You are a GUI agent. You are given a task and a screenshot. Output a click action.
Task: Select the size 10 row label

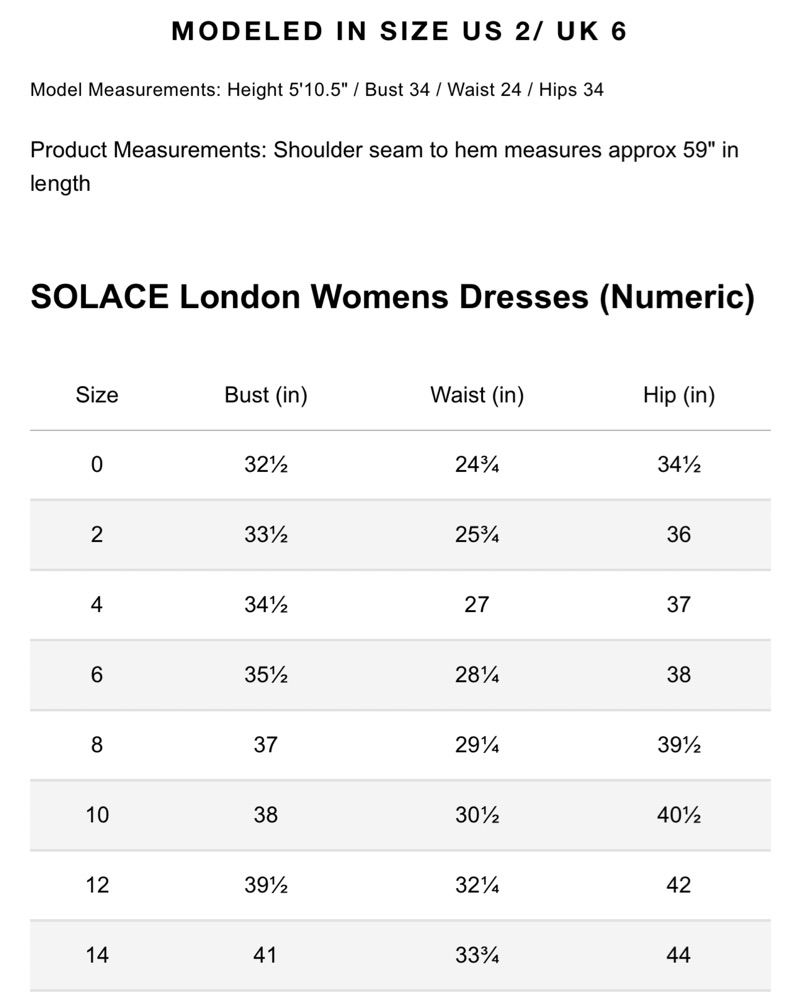pos(97,815)
